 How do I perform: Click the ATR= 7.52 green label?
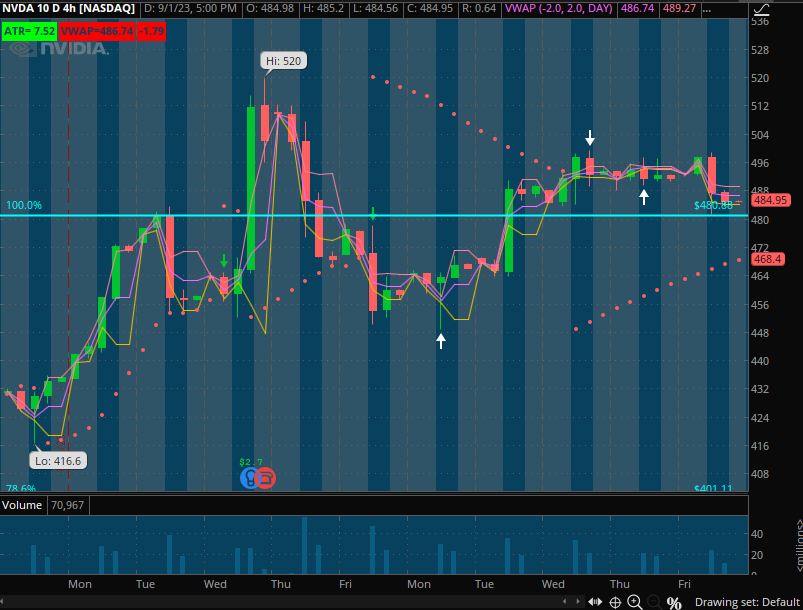point(29,31)
